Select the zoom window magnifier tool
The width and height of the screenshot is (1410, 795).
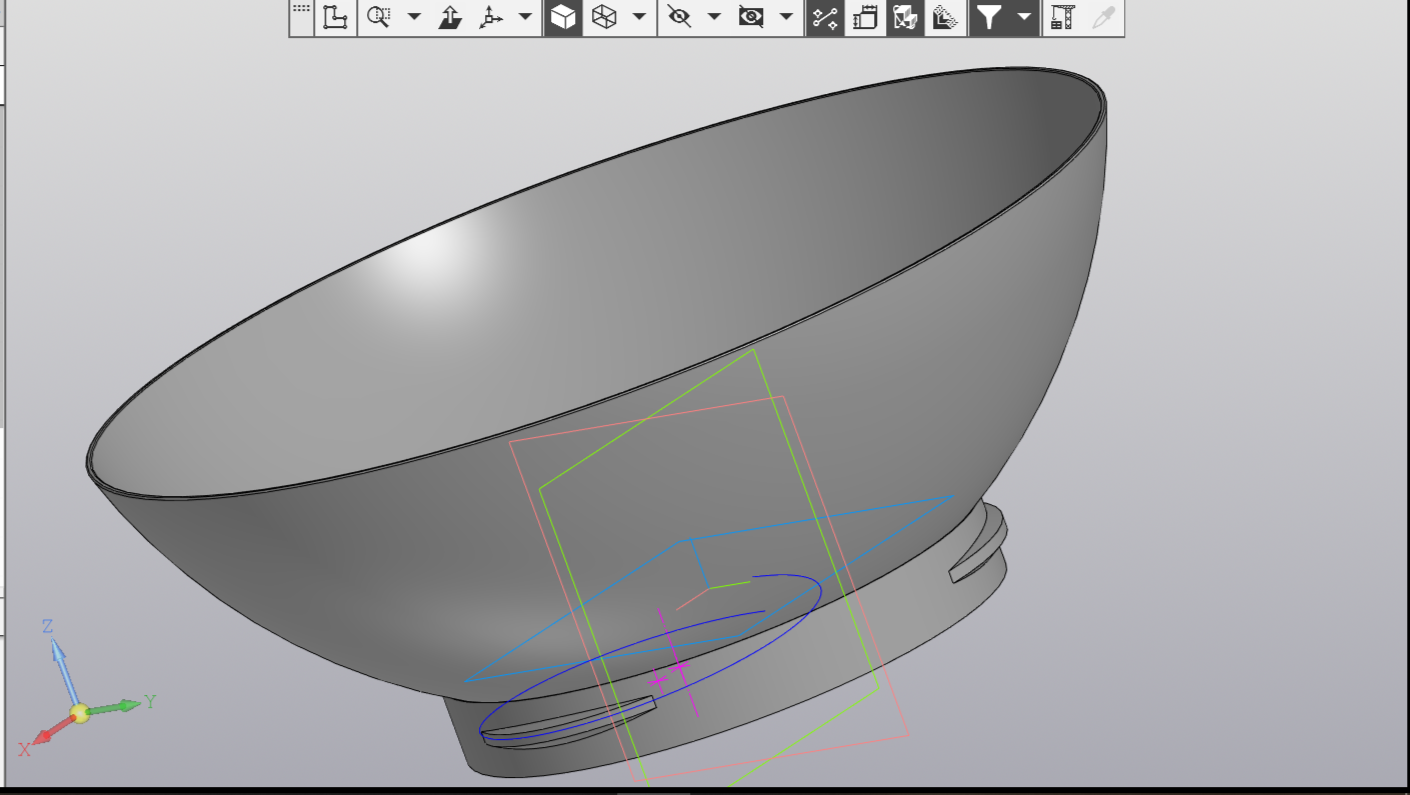point(378,17)
